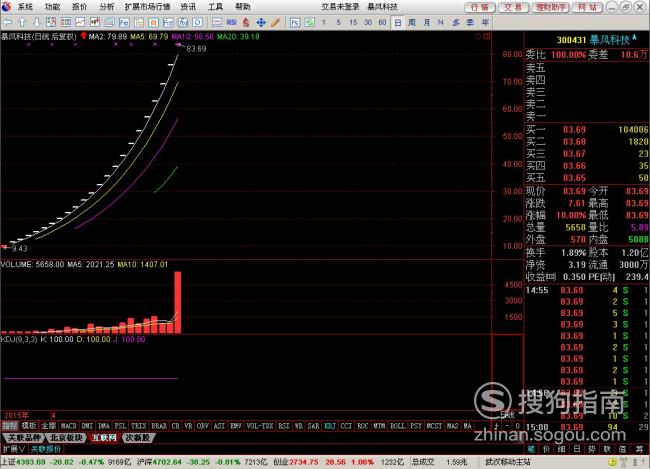Select the 关联品种 tab
The image size is (650, 469).
tap(24, 437)
